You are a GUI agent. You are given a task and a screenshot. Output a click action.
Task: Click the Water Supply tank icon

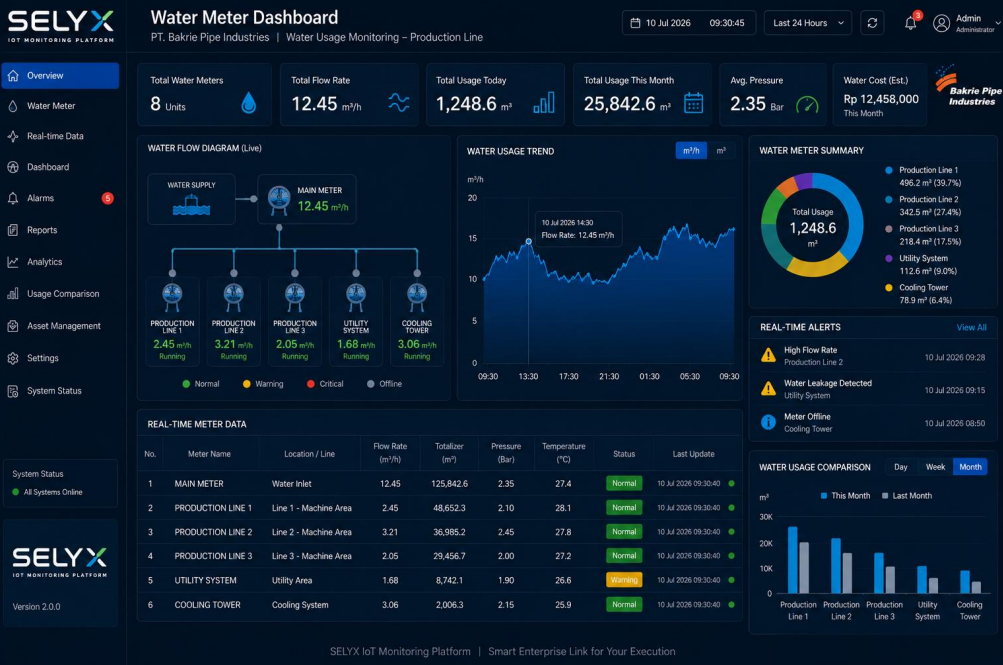point(191,206)
